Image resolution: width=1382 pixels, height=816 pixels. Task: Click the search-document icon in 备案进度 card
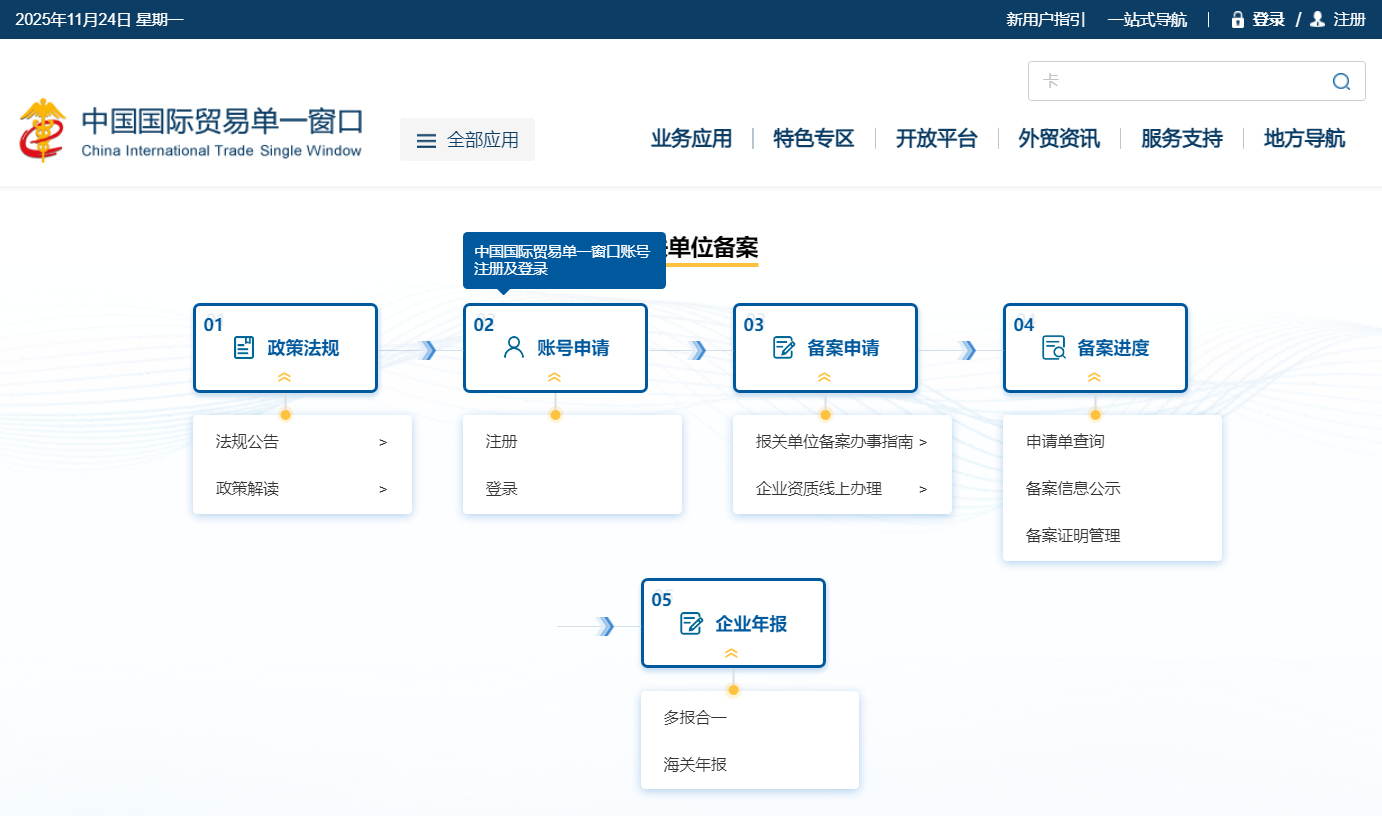click(x=1054, y=348)
